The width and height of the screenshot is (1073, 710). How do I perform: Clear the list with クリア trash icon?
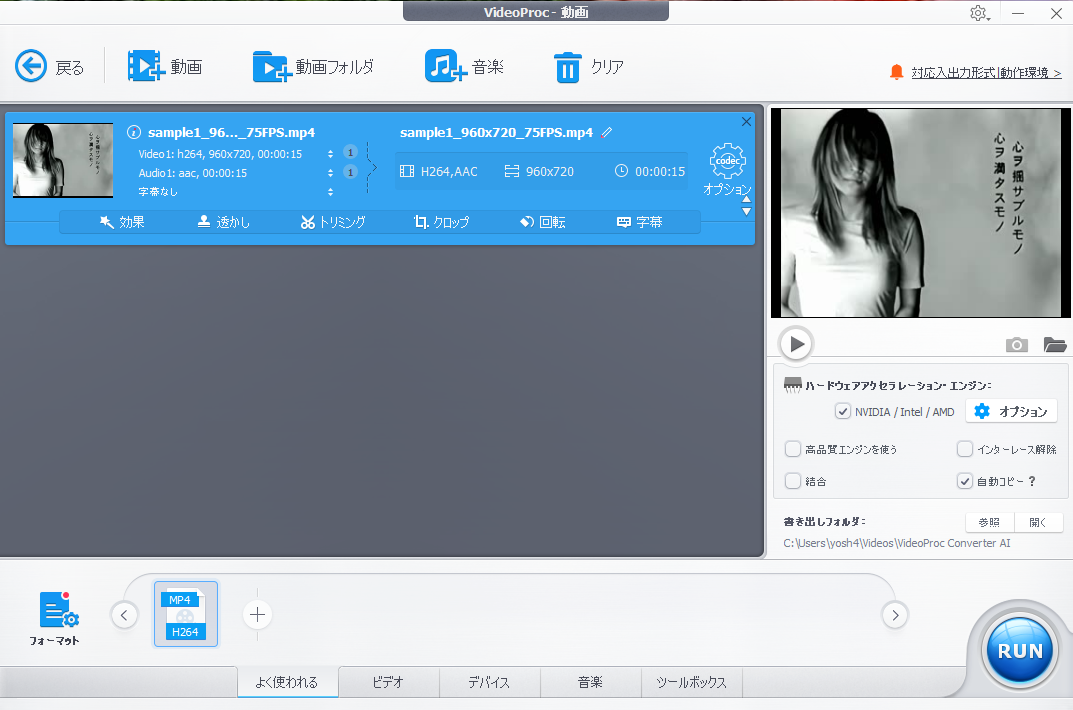point(589,66)
